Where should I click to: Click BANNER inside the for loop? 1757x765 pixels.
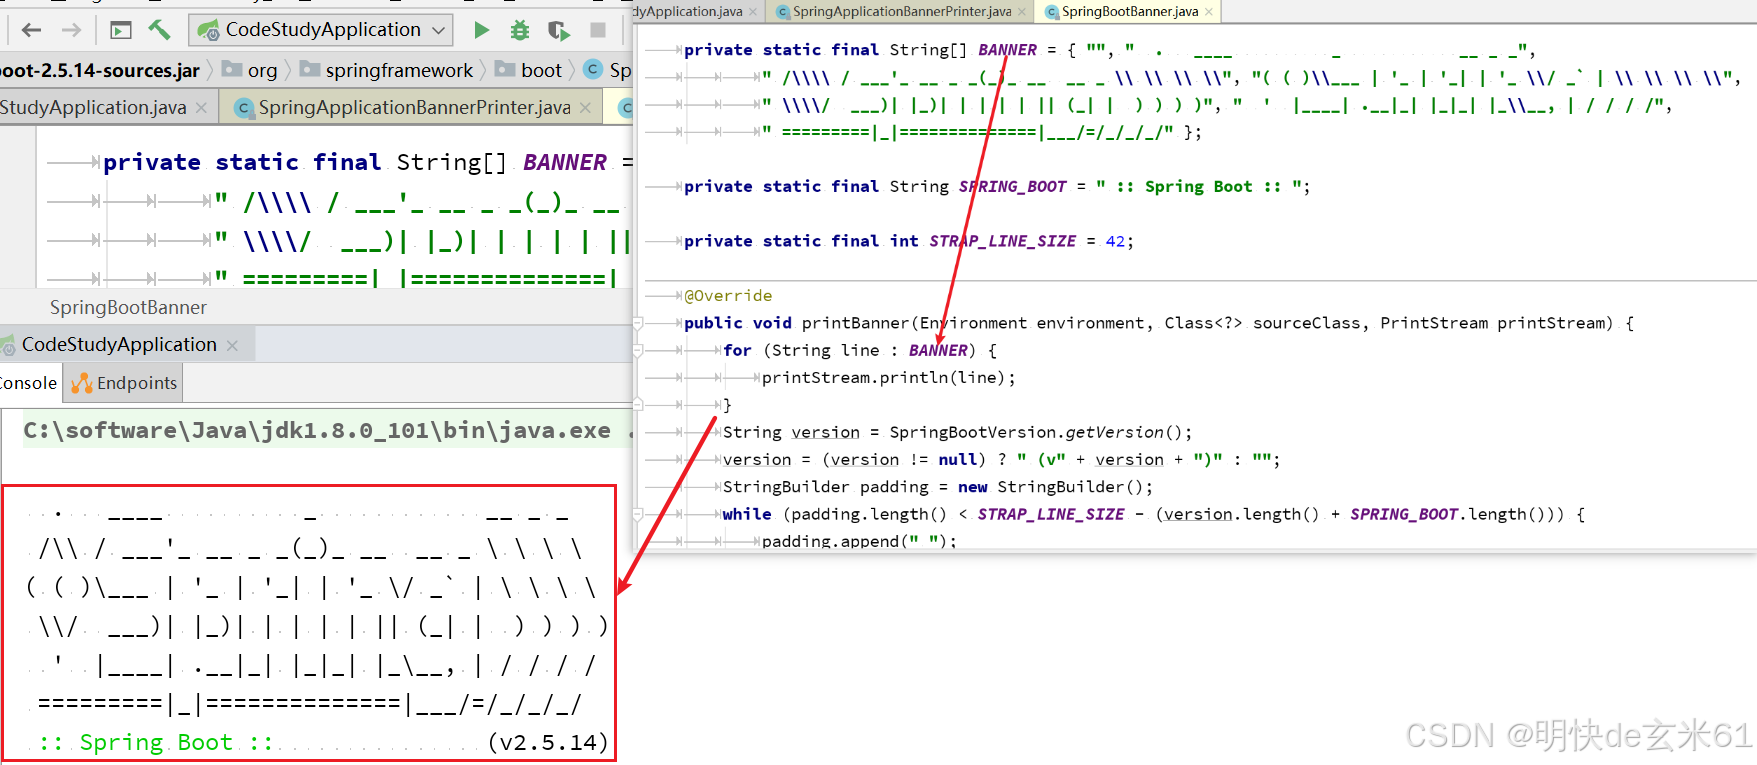(x=938, y=350)
